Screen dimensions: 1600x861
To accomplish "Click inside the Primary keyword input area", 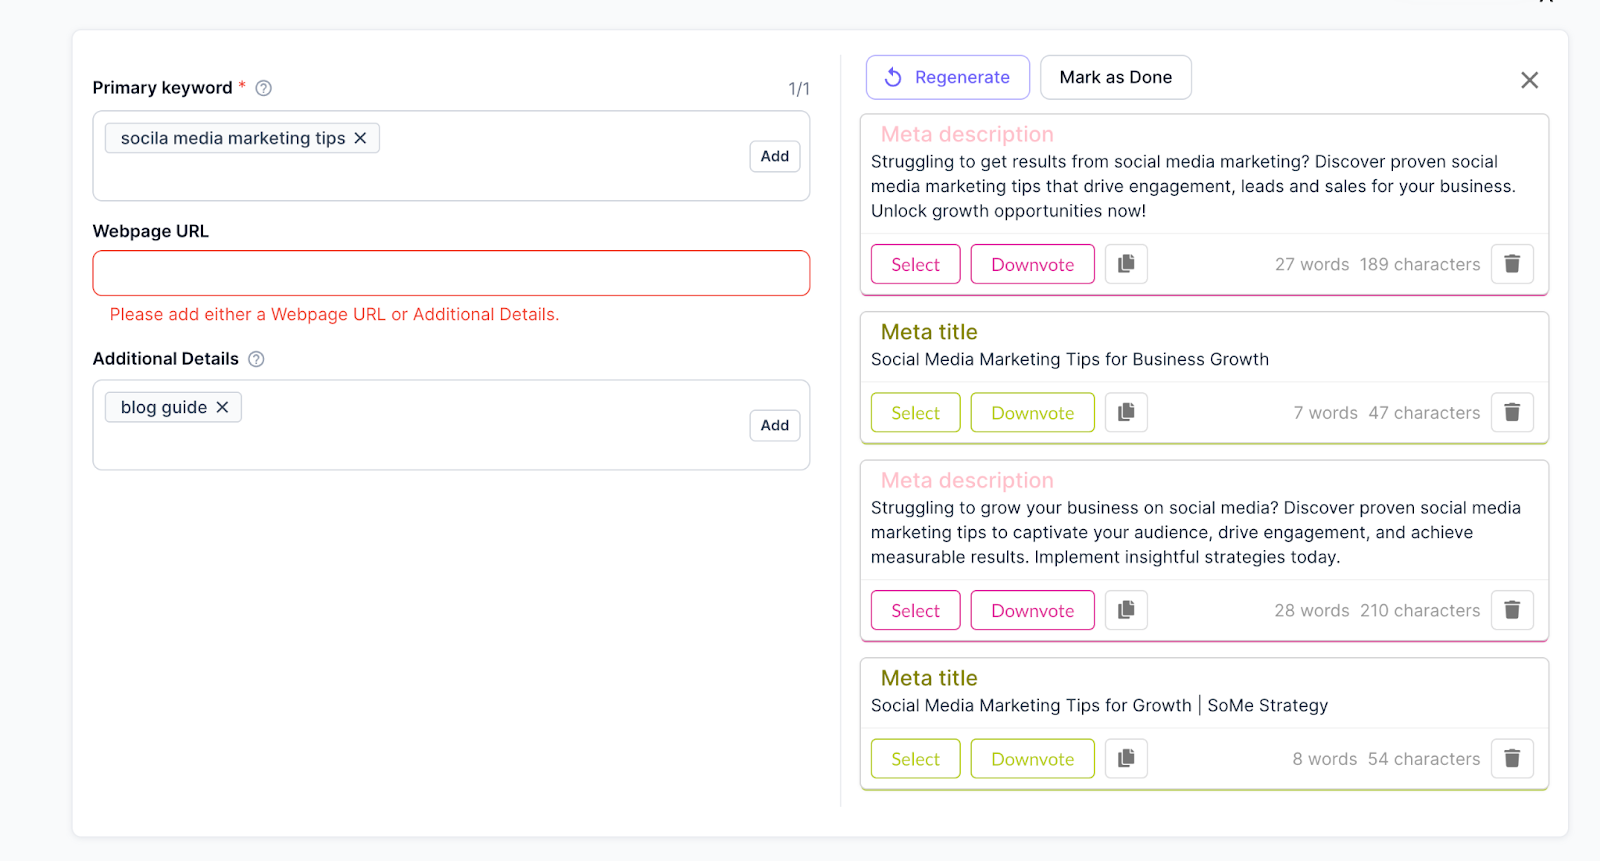I will pos(451,156).
